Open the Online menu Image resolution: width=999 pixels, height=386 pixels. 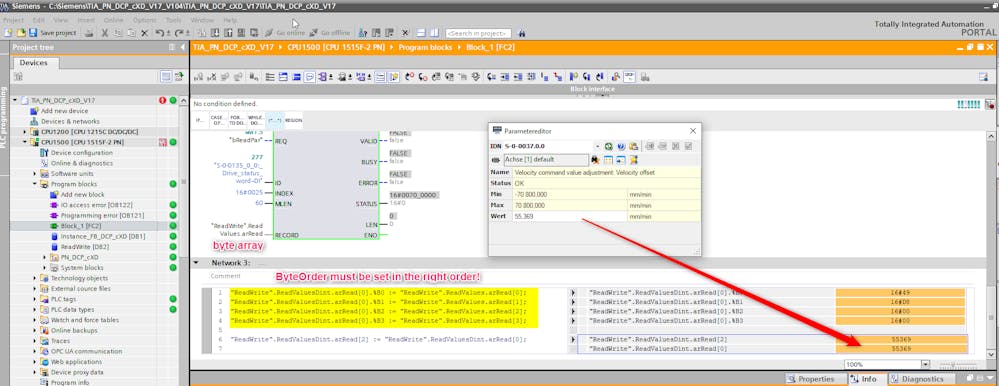[113, 20]
